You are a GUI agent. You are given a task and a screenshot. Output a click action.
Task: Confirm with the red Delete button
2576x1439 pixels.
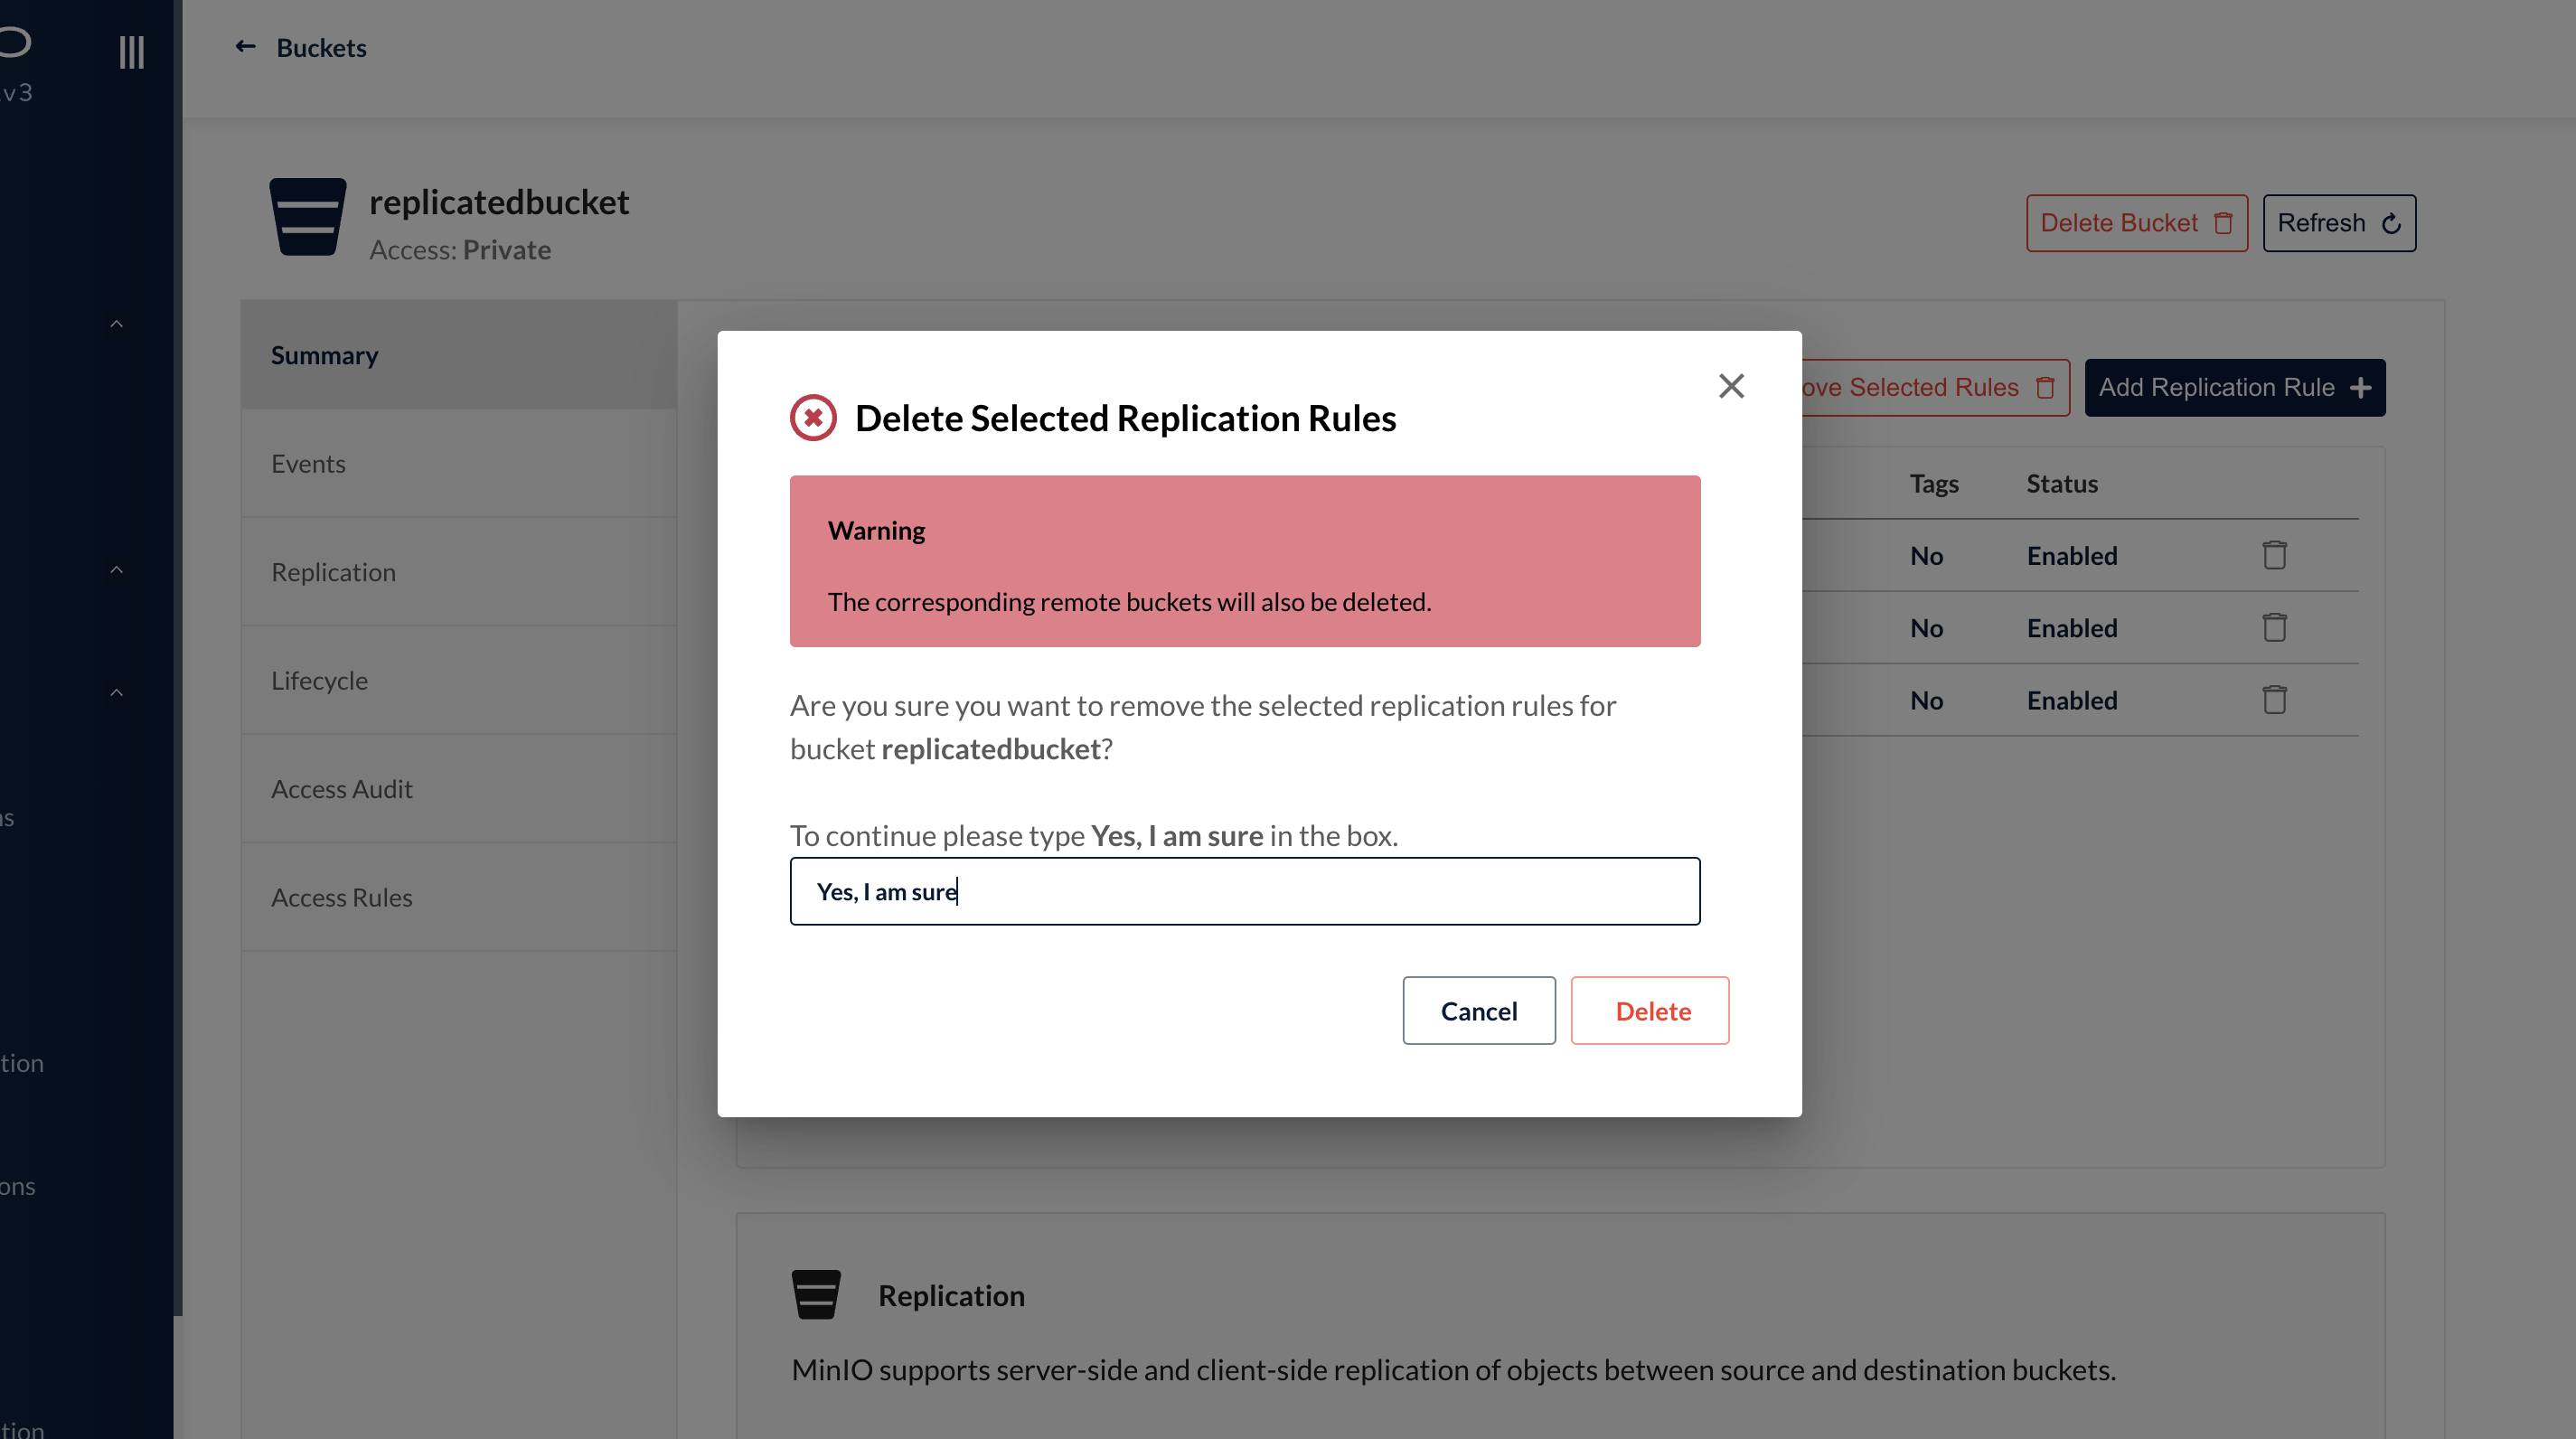(1650, 1011)
